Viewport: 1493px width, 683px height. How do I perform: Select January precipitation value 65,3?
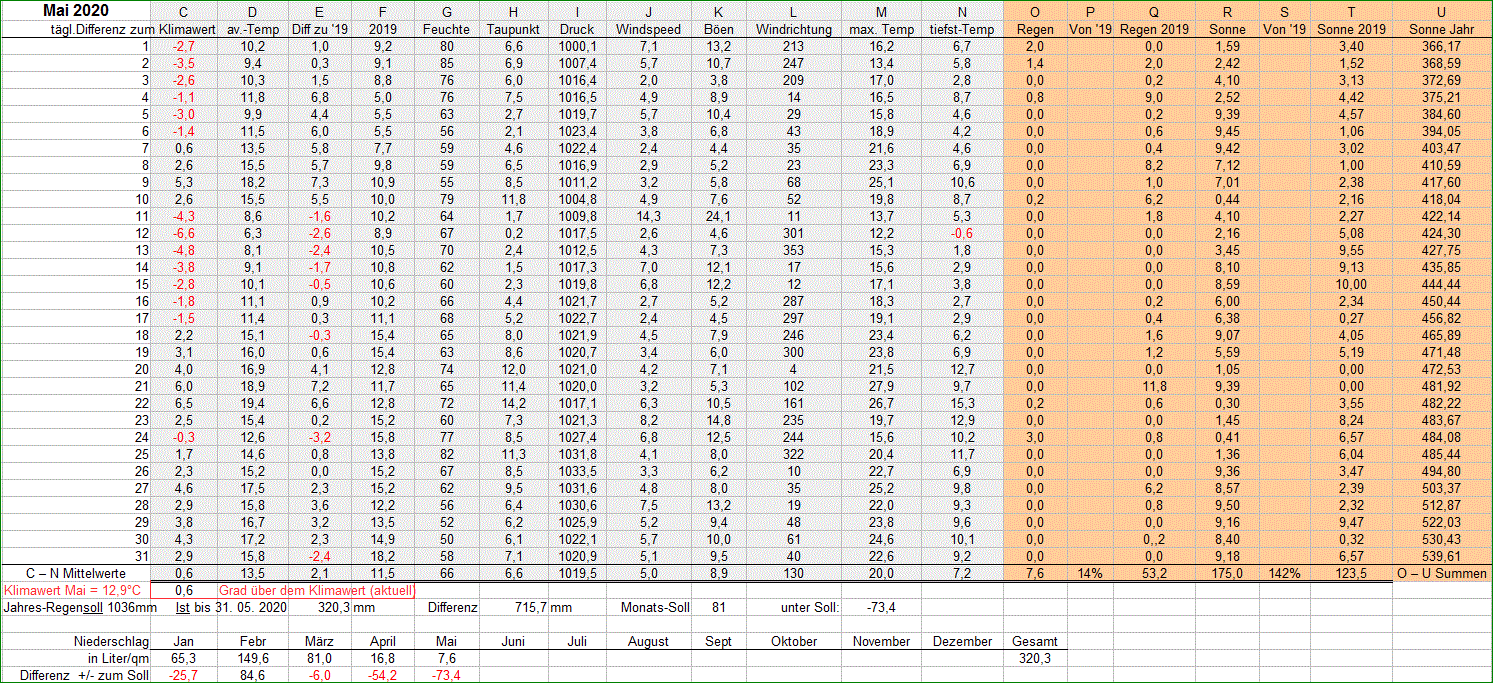[x=184, y=658]
